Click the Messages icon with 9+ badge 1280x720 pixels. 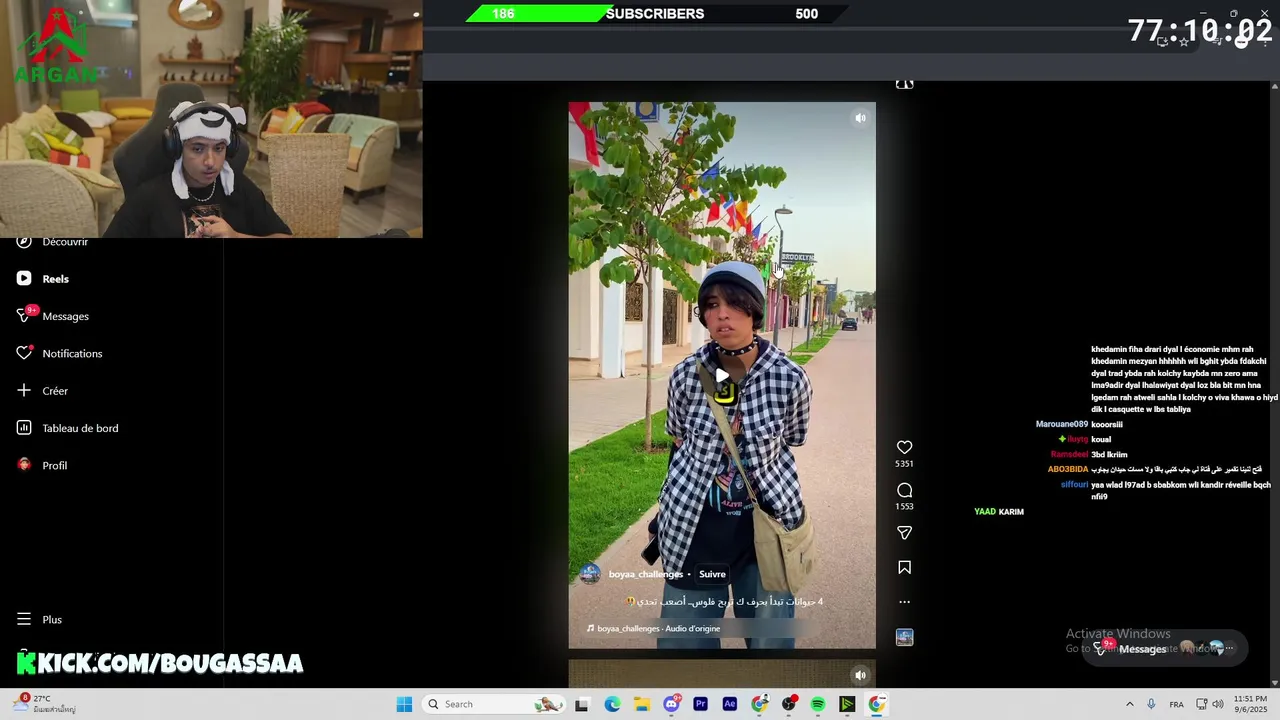click(x=24, y=316)
